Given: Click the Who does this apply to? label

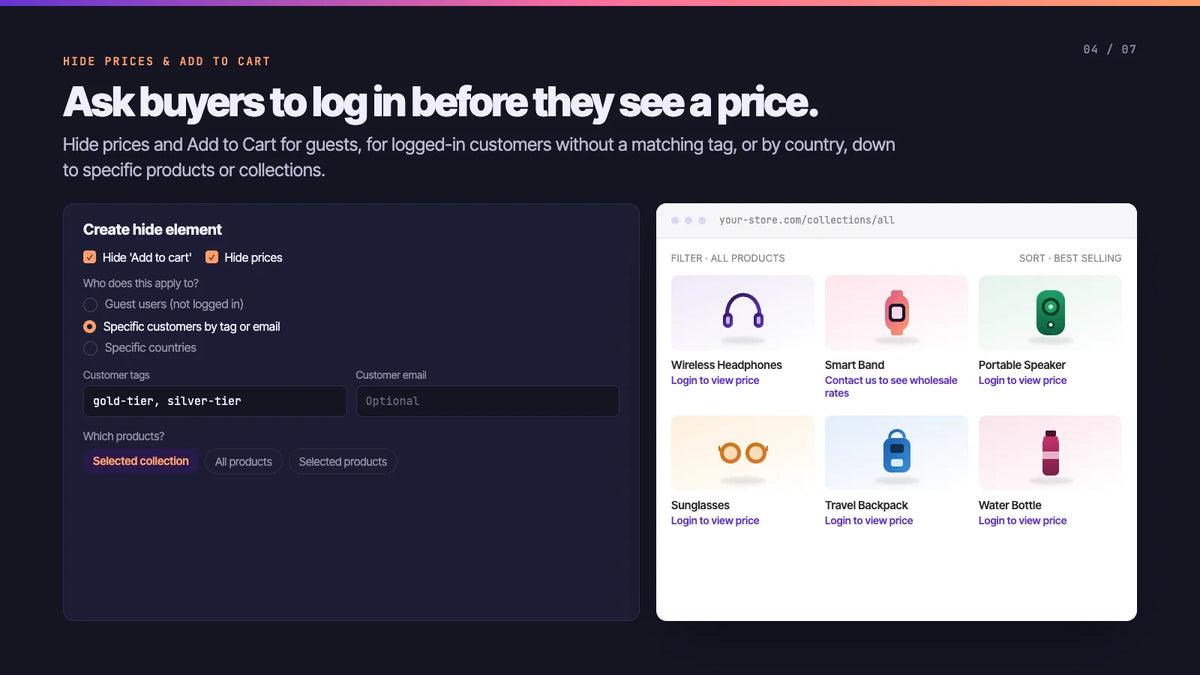Looking at the screenshot, I should (x=141, y=283).
